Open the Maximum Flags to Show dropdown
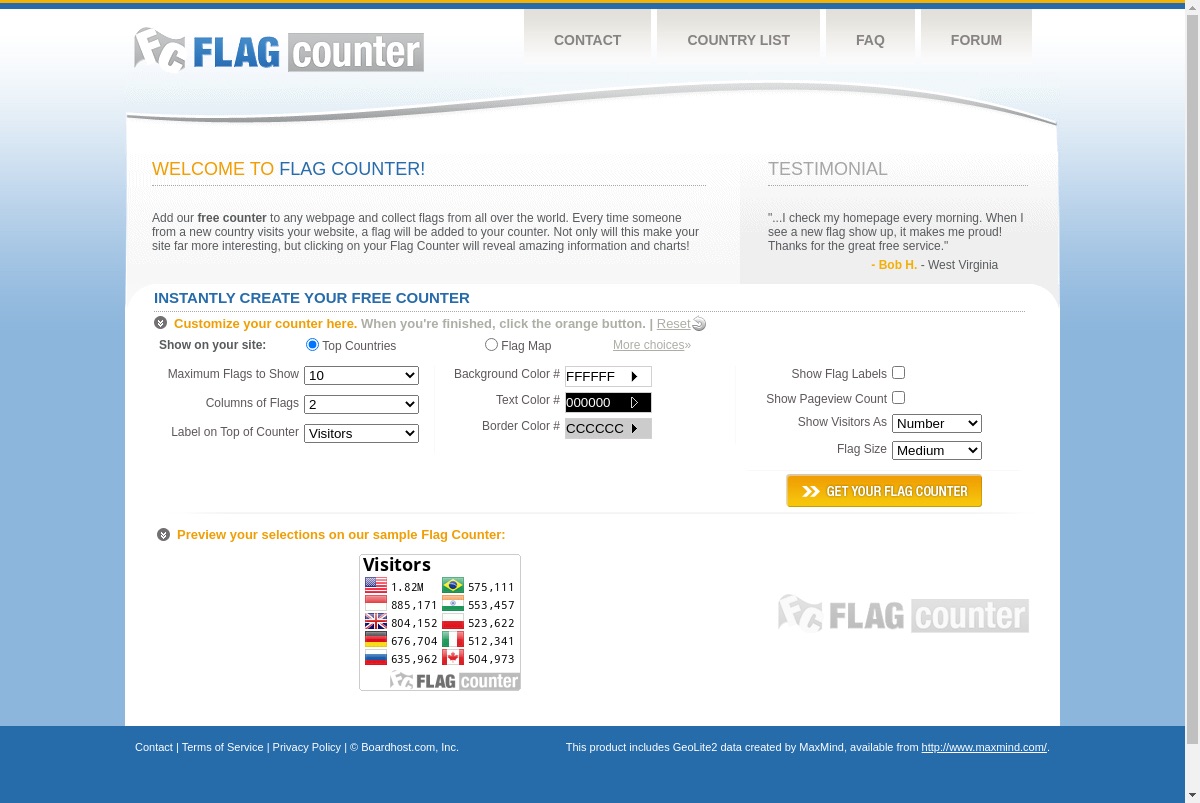Viewport: 1200px width, 803px height. pyautogui.click(x=361, y=376)
